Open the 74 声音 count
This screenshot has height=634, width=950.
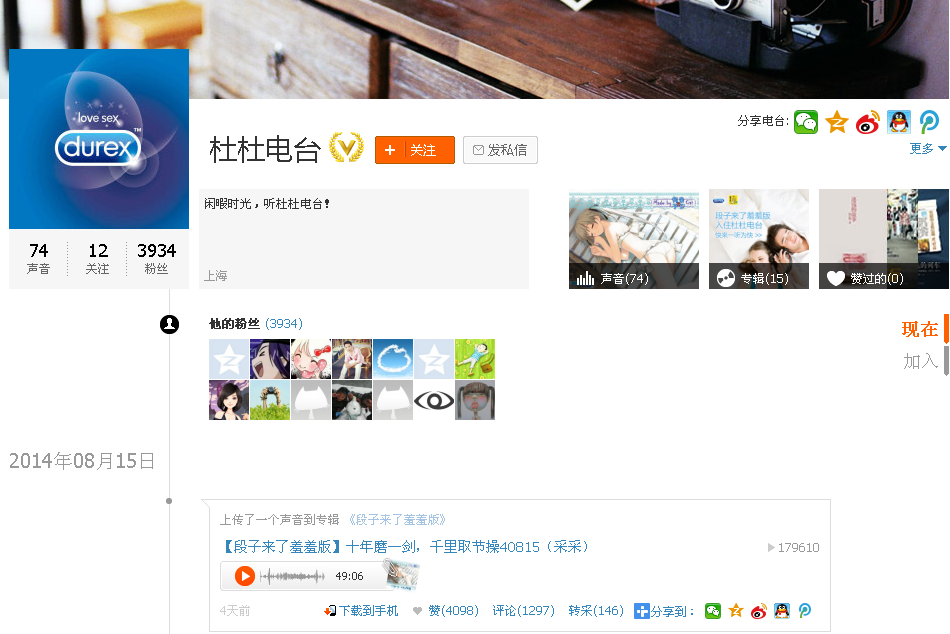[x=38, y=258]
